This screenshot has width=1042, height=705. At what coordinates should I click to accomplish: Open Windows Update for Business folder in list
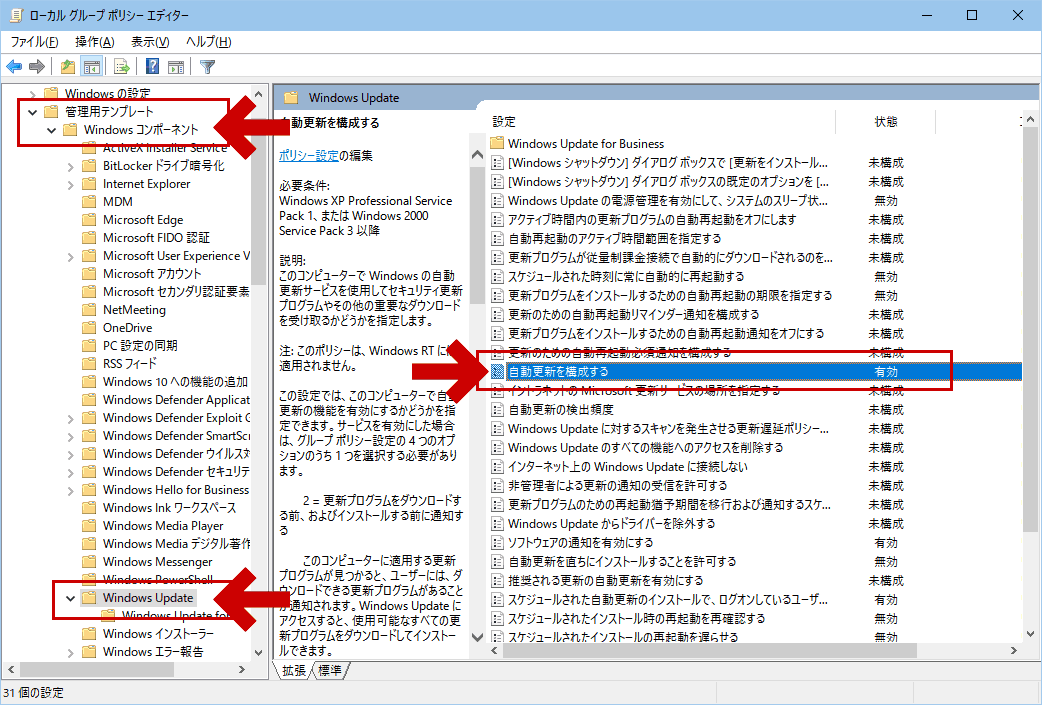pos(585,144)
